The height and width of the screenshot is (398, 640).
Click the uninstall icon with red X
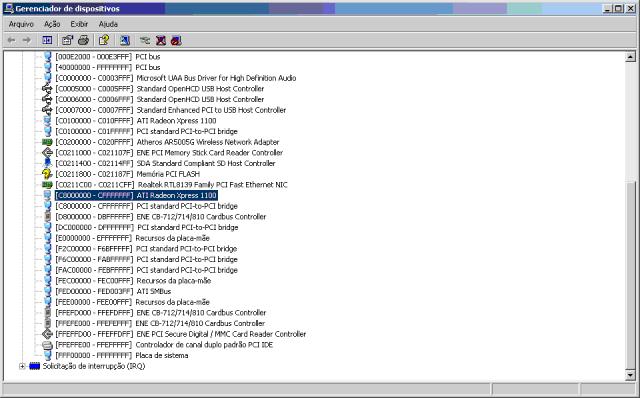pos(161,40)
